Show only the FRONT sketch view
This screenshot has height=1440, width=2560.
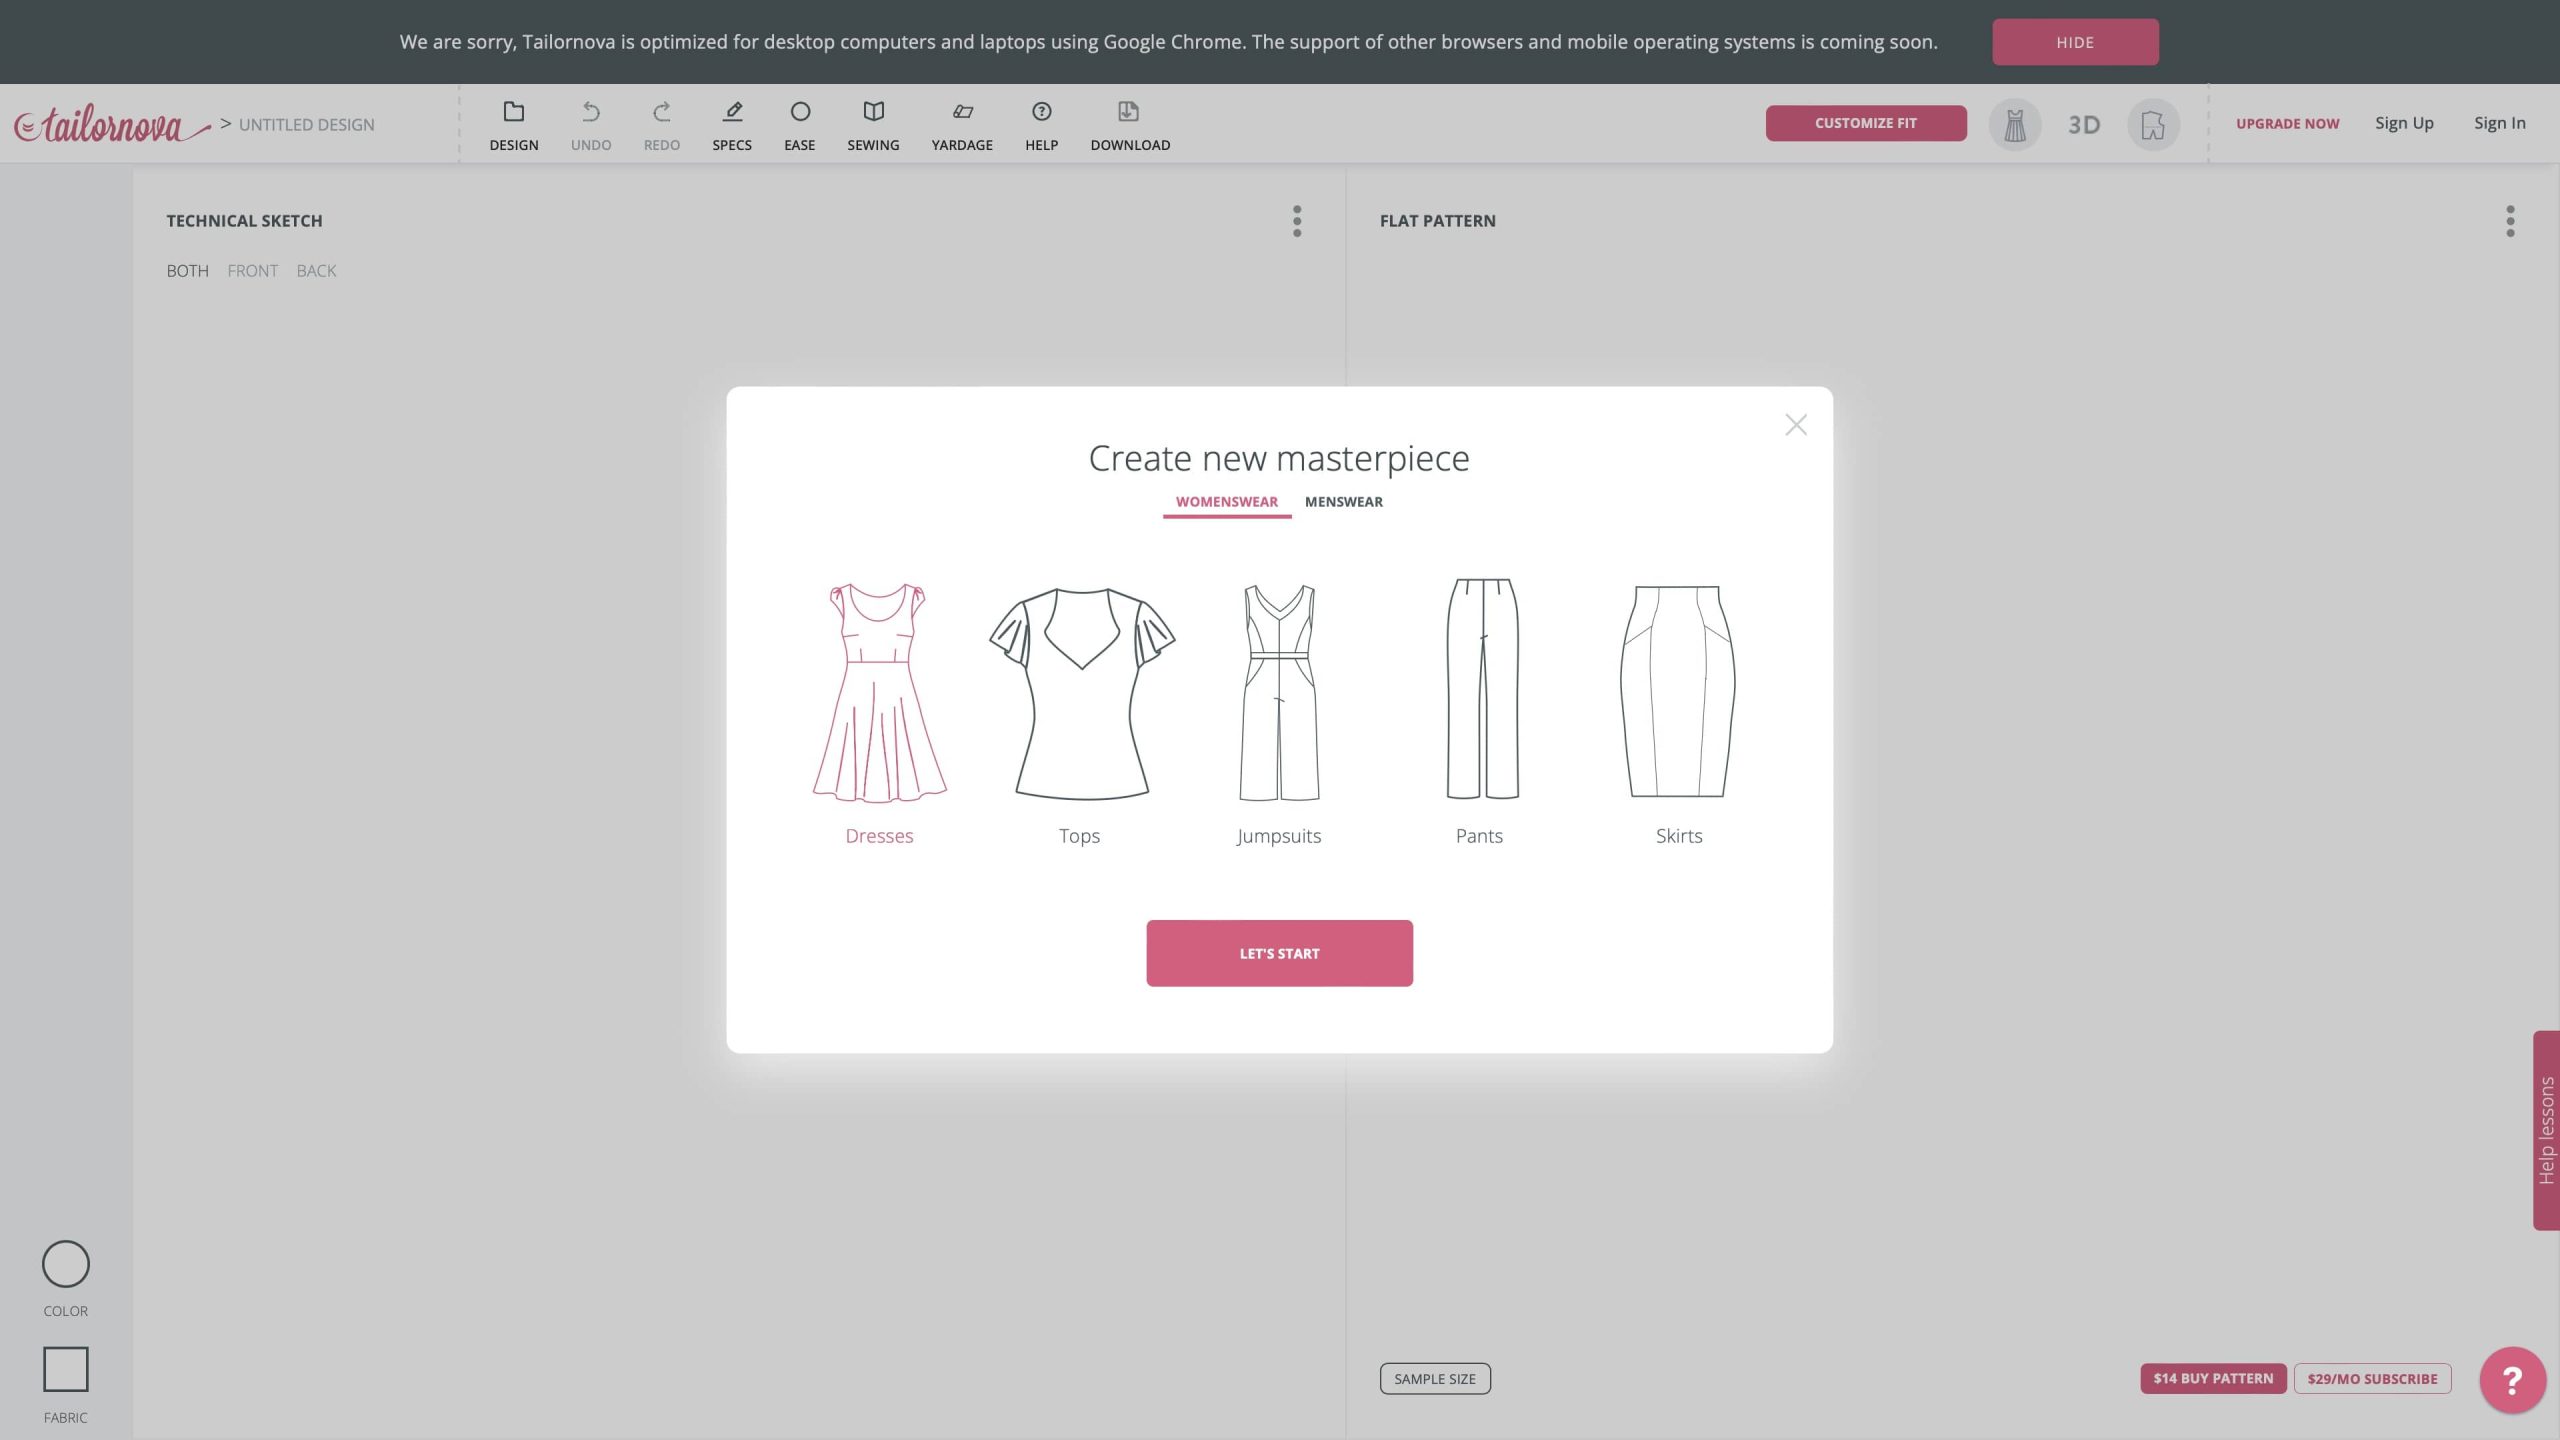click(x=252, y=271)
